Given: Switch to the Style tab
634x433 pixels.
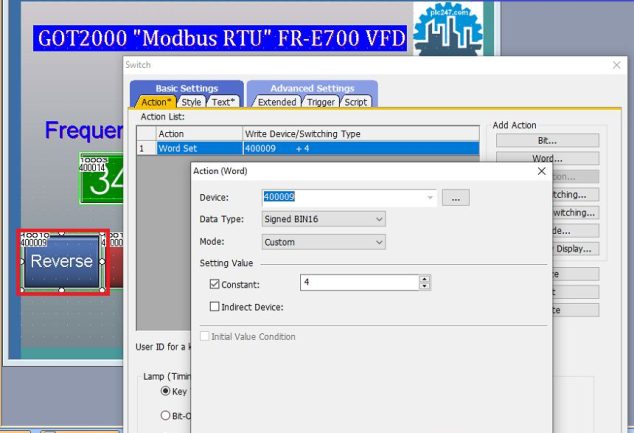Looking at the screenshot, I should click(191, 102).
